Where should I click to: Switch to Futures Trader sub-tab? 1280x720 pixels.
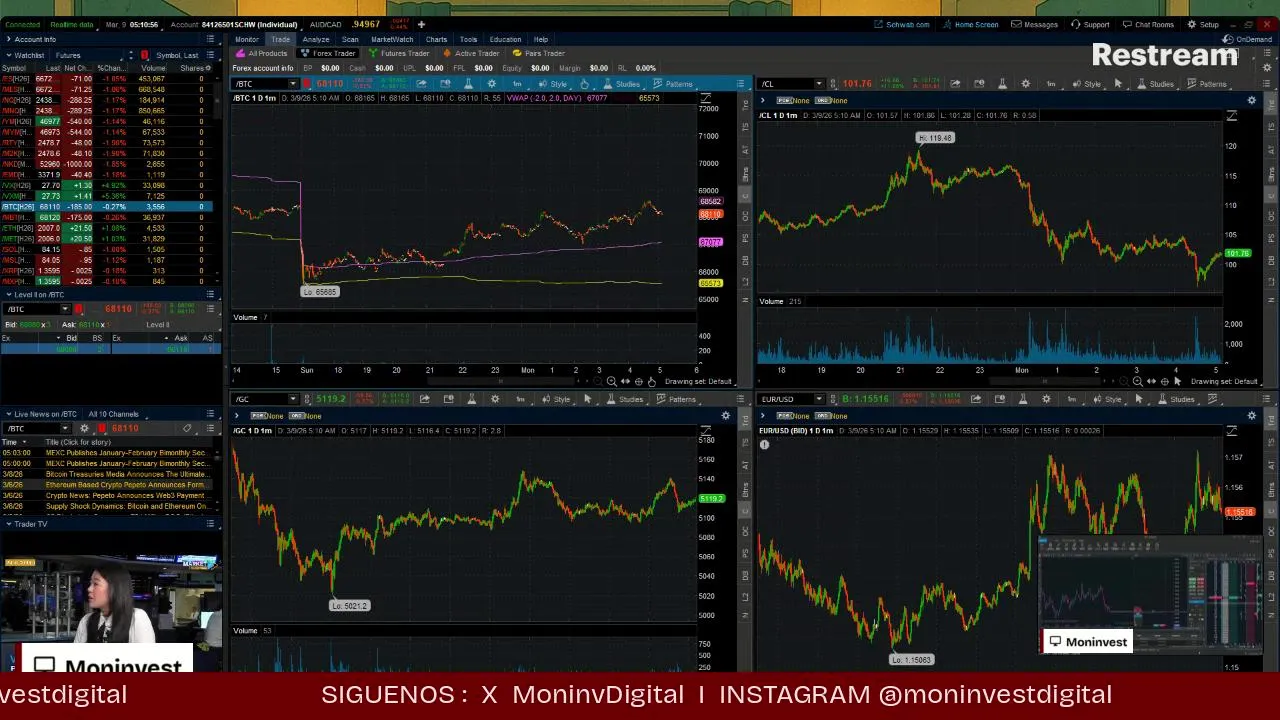400,53
